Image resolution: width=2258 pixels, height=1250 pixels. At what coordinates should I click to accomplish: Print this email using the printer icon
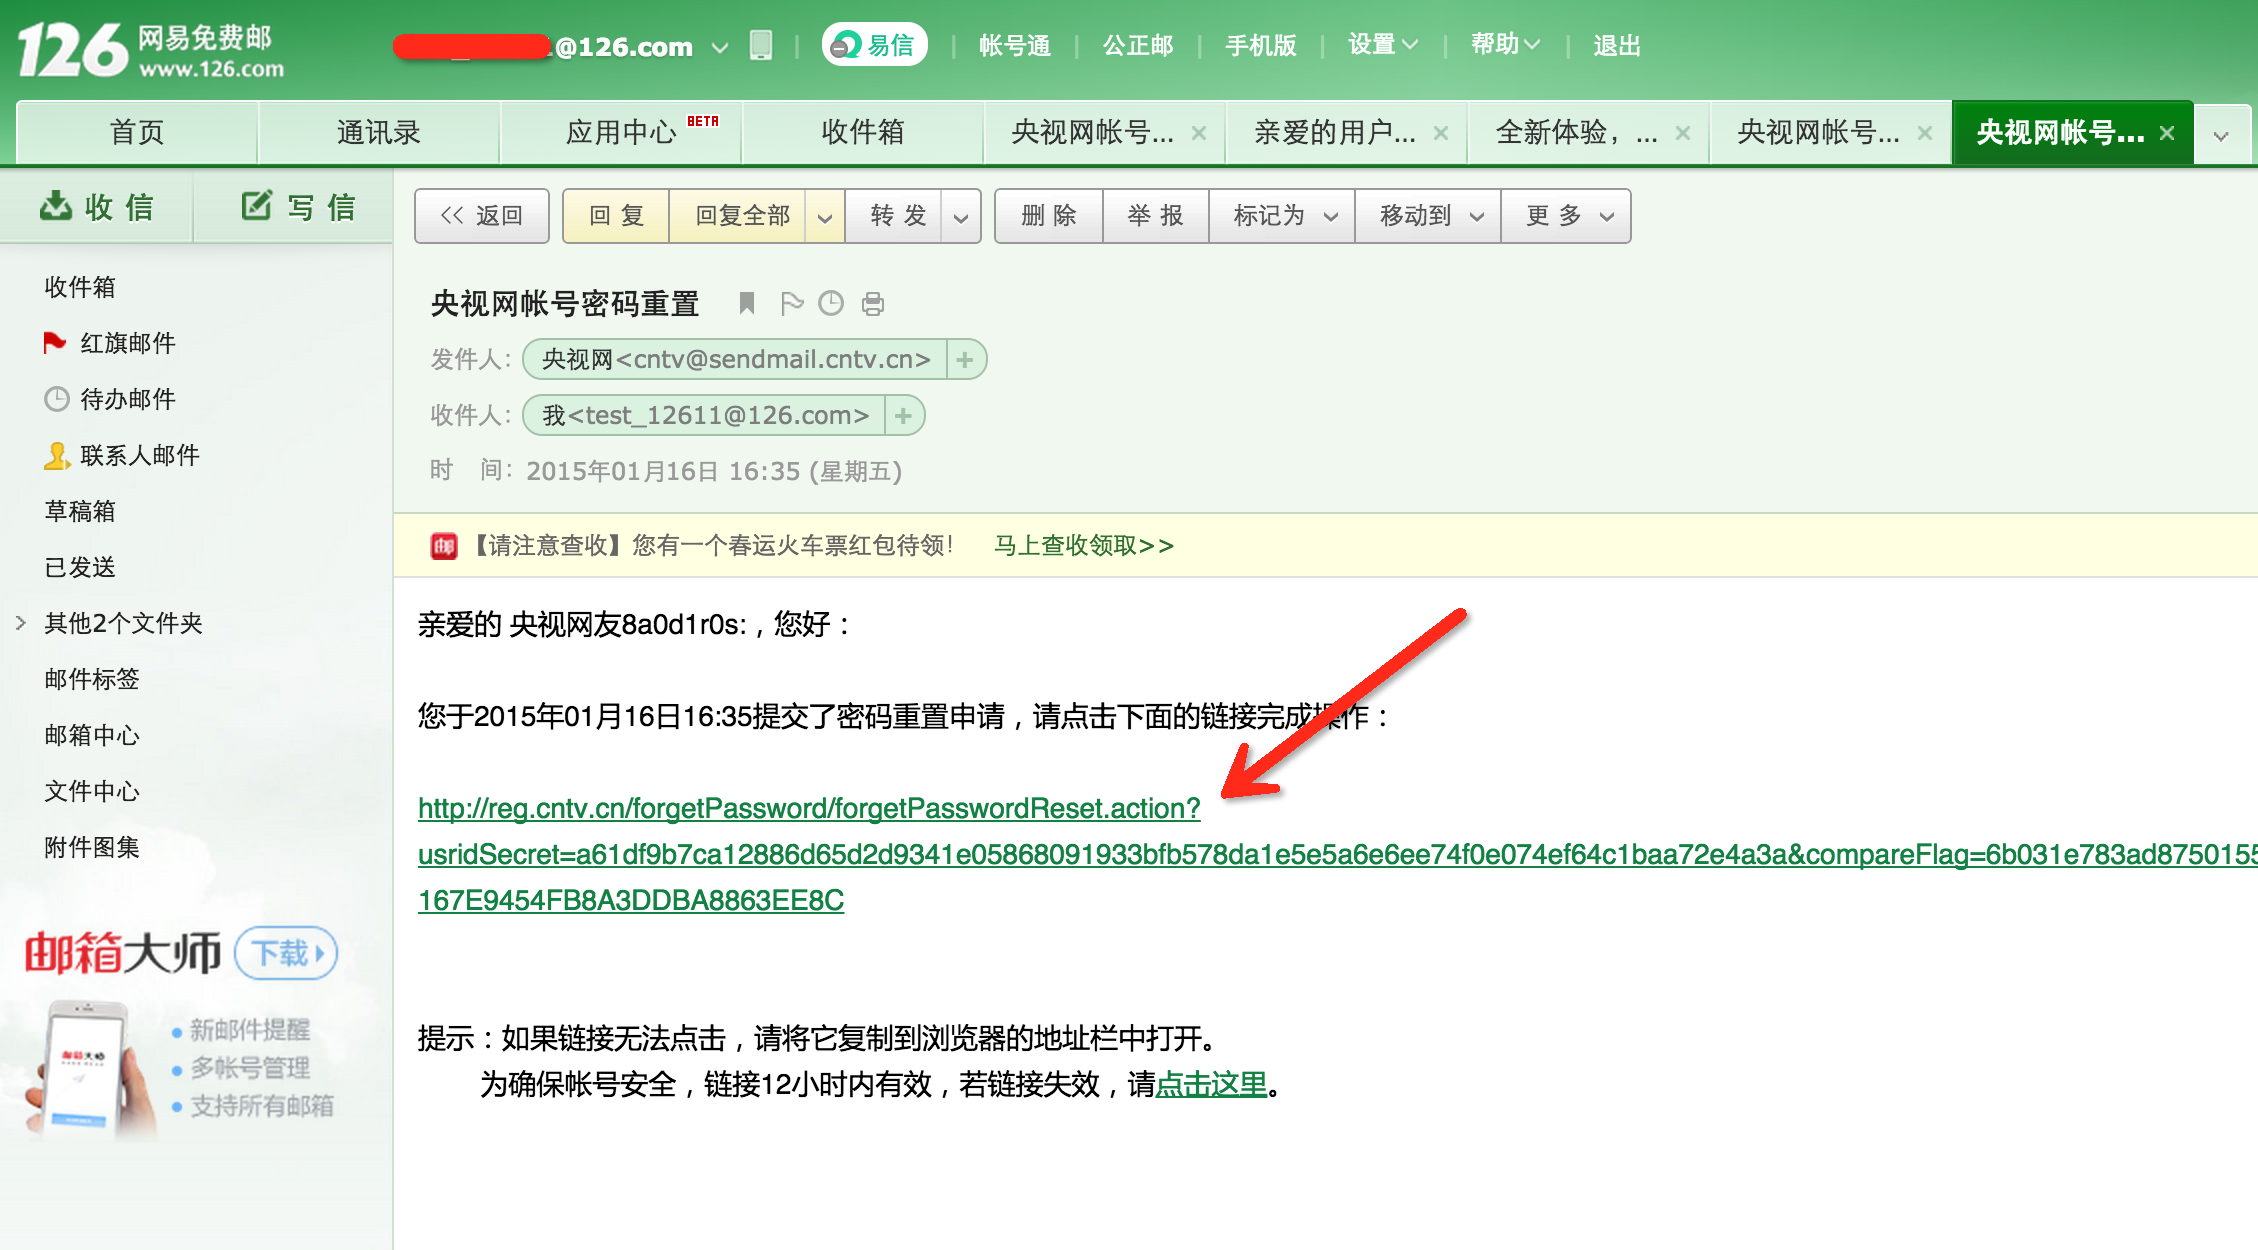pos(873,304)
